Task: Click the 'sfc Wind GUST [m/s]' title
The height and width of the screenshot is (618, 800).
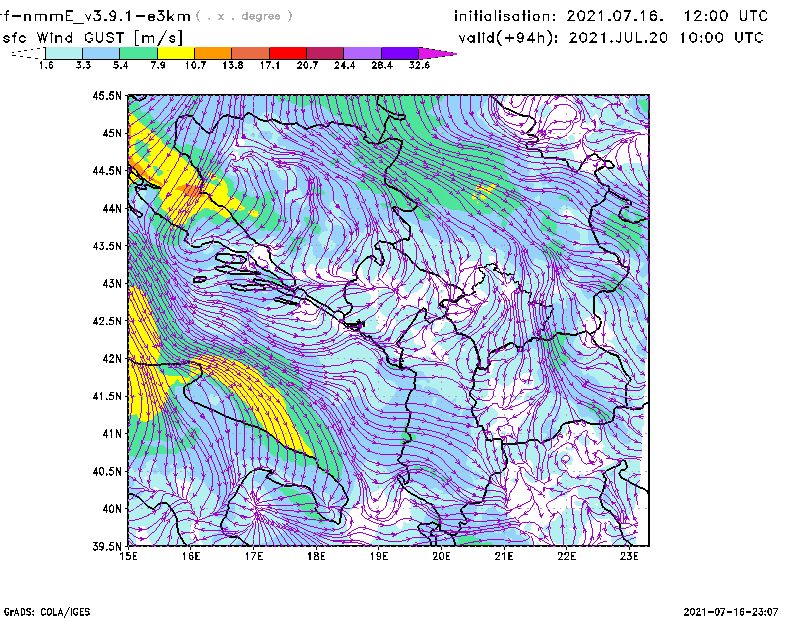Action: coord(93,38)
